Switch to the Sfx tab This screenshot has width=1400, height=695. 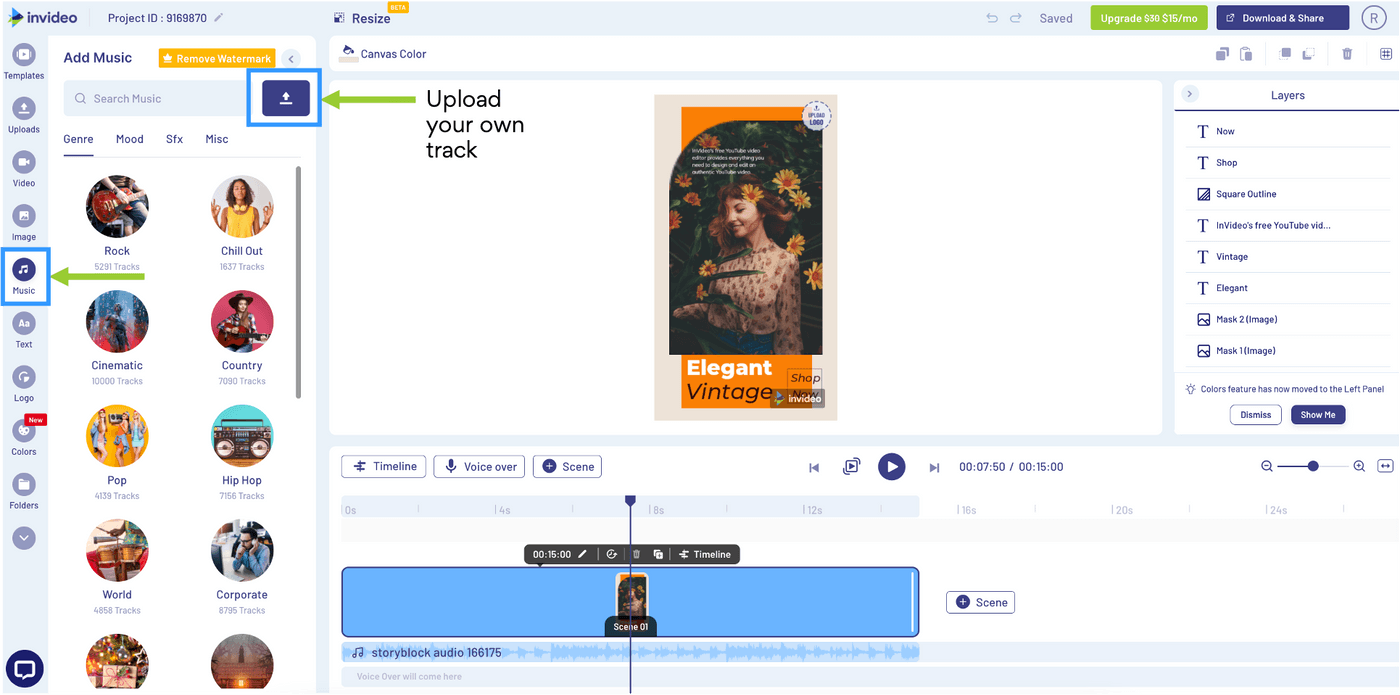pos(174,139)
